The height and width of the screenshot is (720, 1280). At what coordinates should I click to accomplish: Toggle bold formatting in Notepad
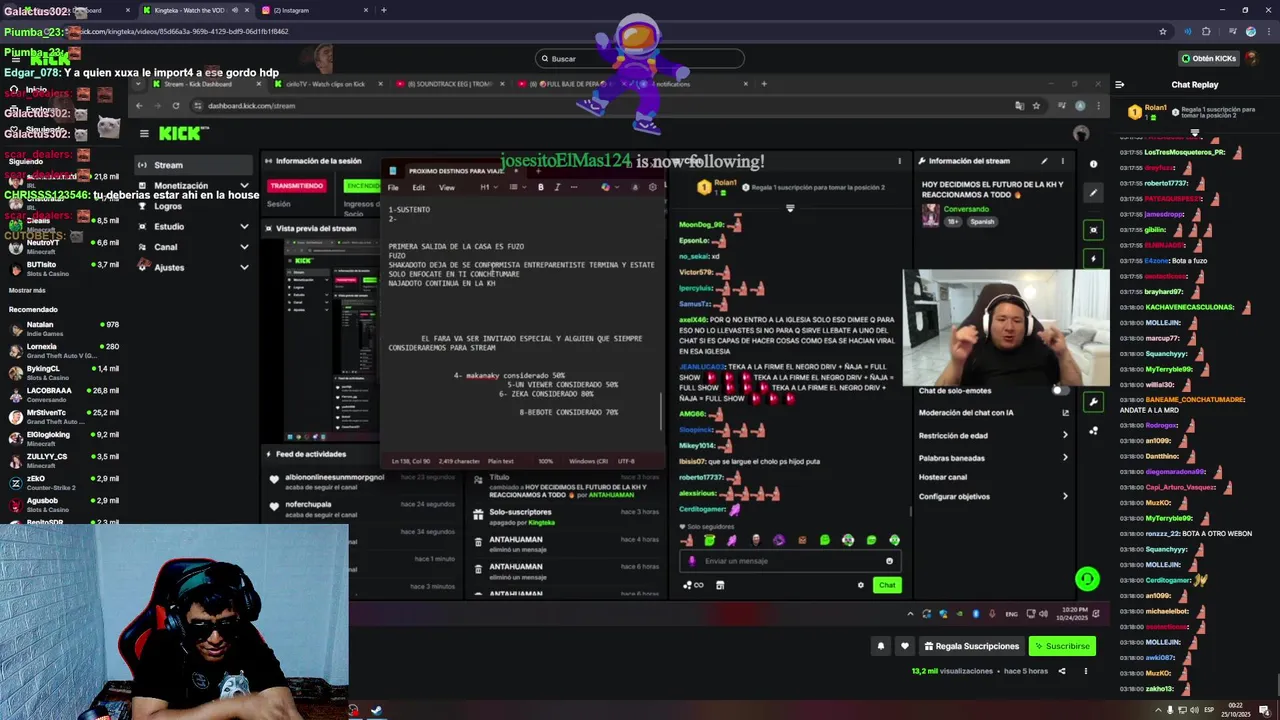[x=541, y=187]
